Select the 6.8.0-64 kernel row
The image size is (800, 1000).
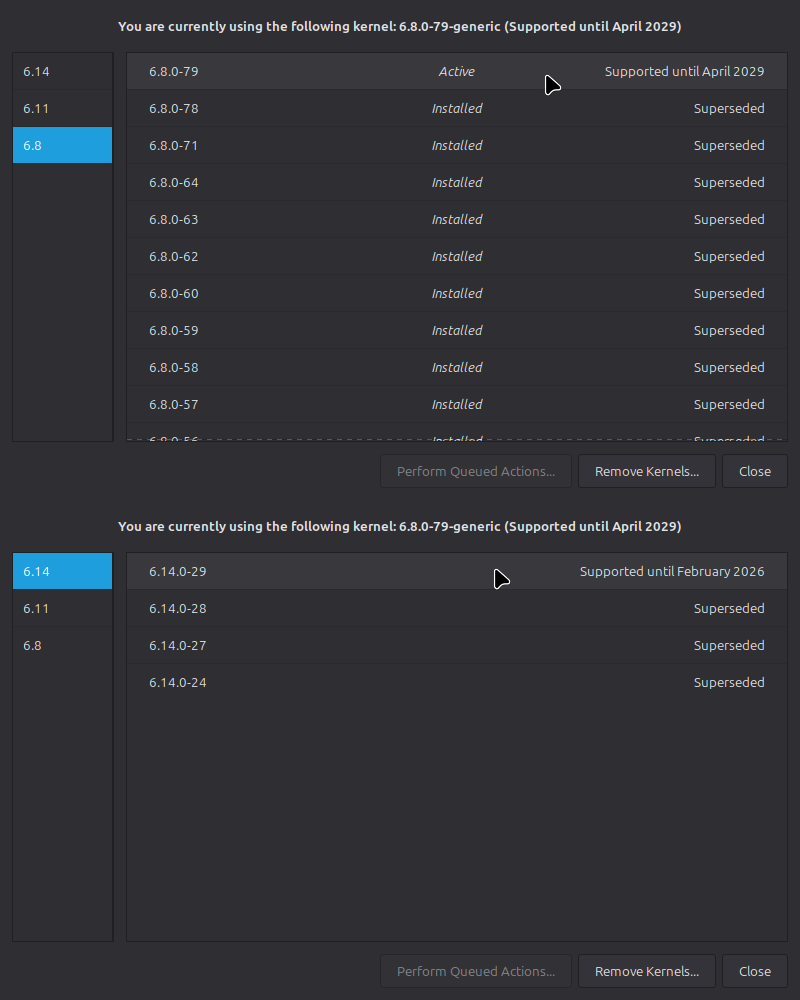457,182
